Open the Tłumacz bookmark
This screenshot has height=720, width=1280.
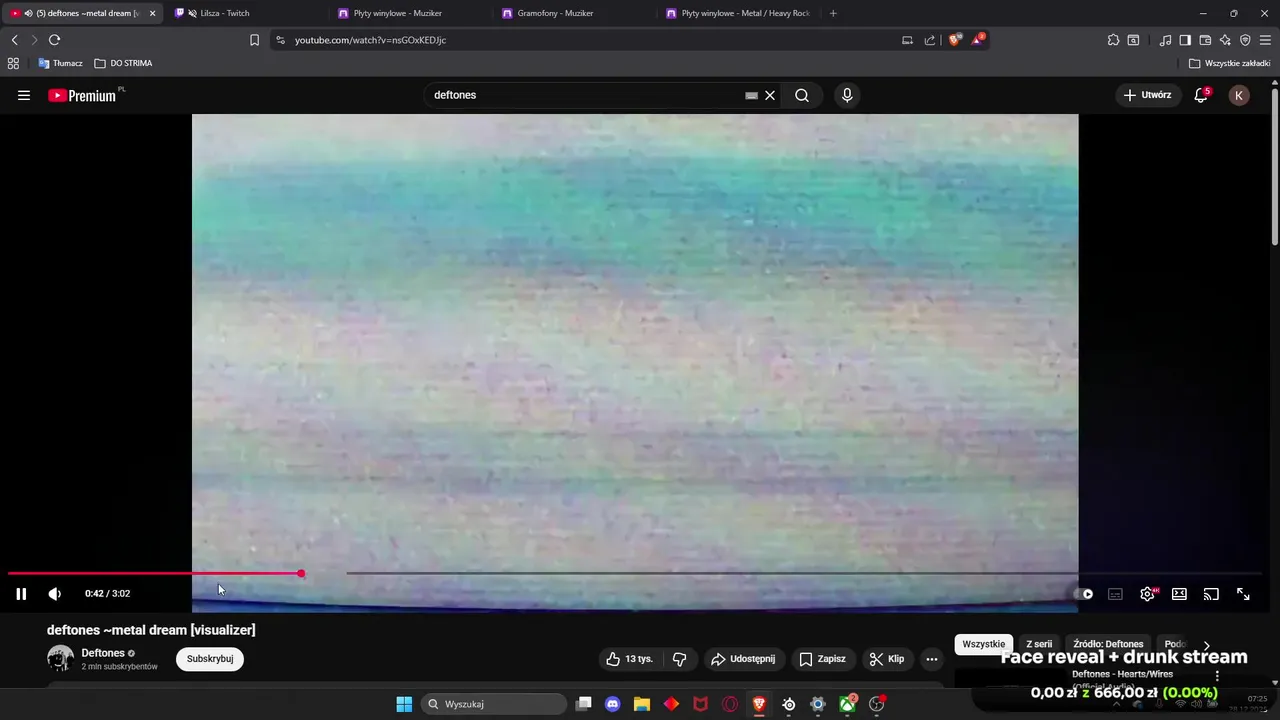pos(60,63)
